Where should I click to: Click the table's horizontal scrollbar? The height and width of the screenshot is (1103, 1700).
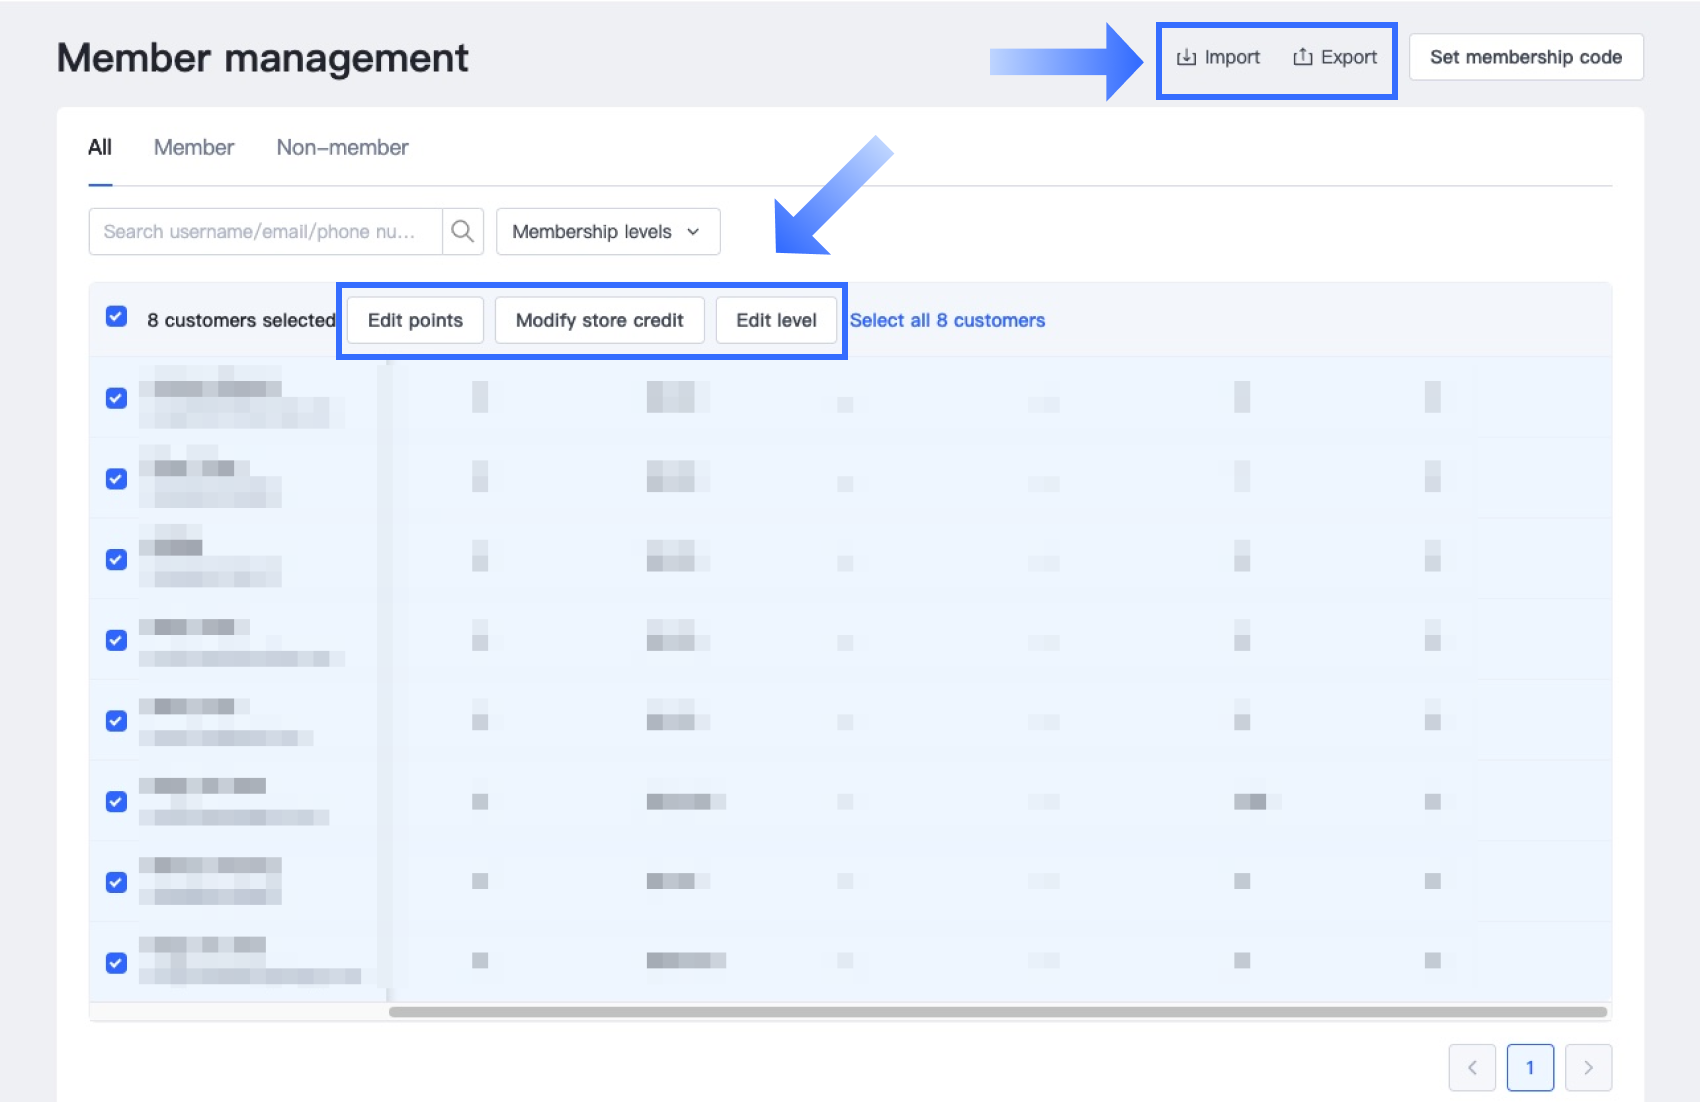coord(998,1012)
